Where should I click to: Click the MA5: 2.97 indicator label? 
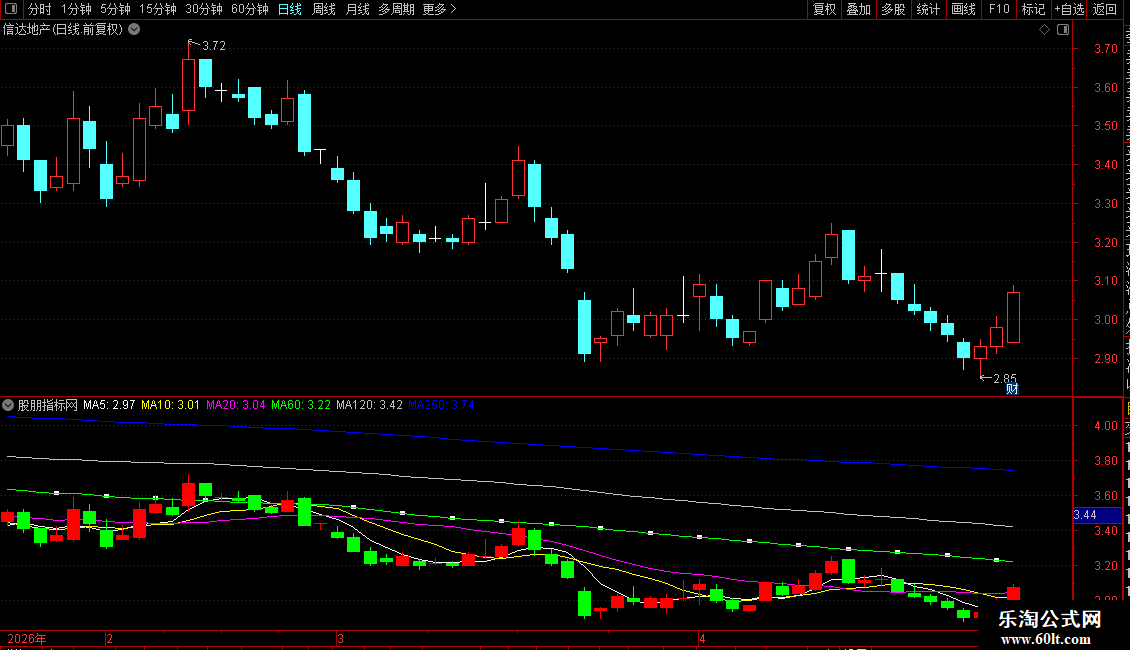coord(109,405)
